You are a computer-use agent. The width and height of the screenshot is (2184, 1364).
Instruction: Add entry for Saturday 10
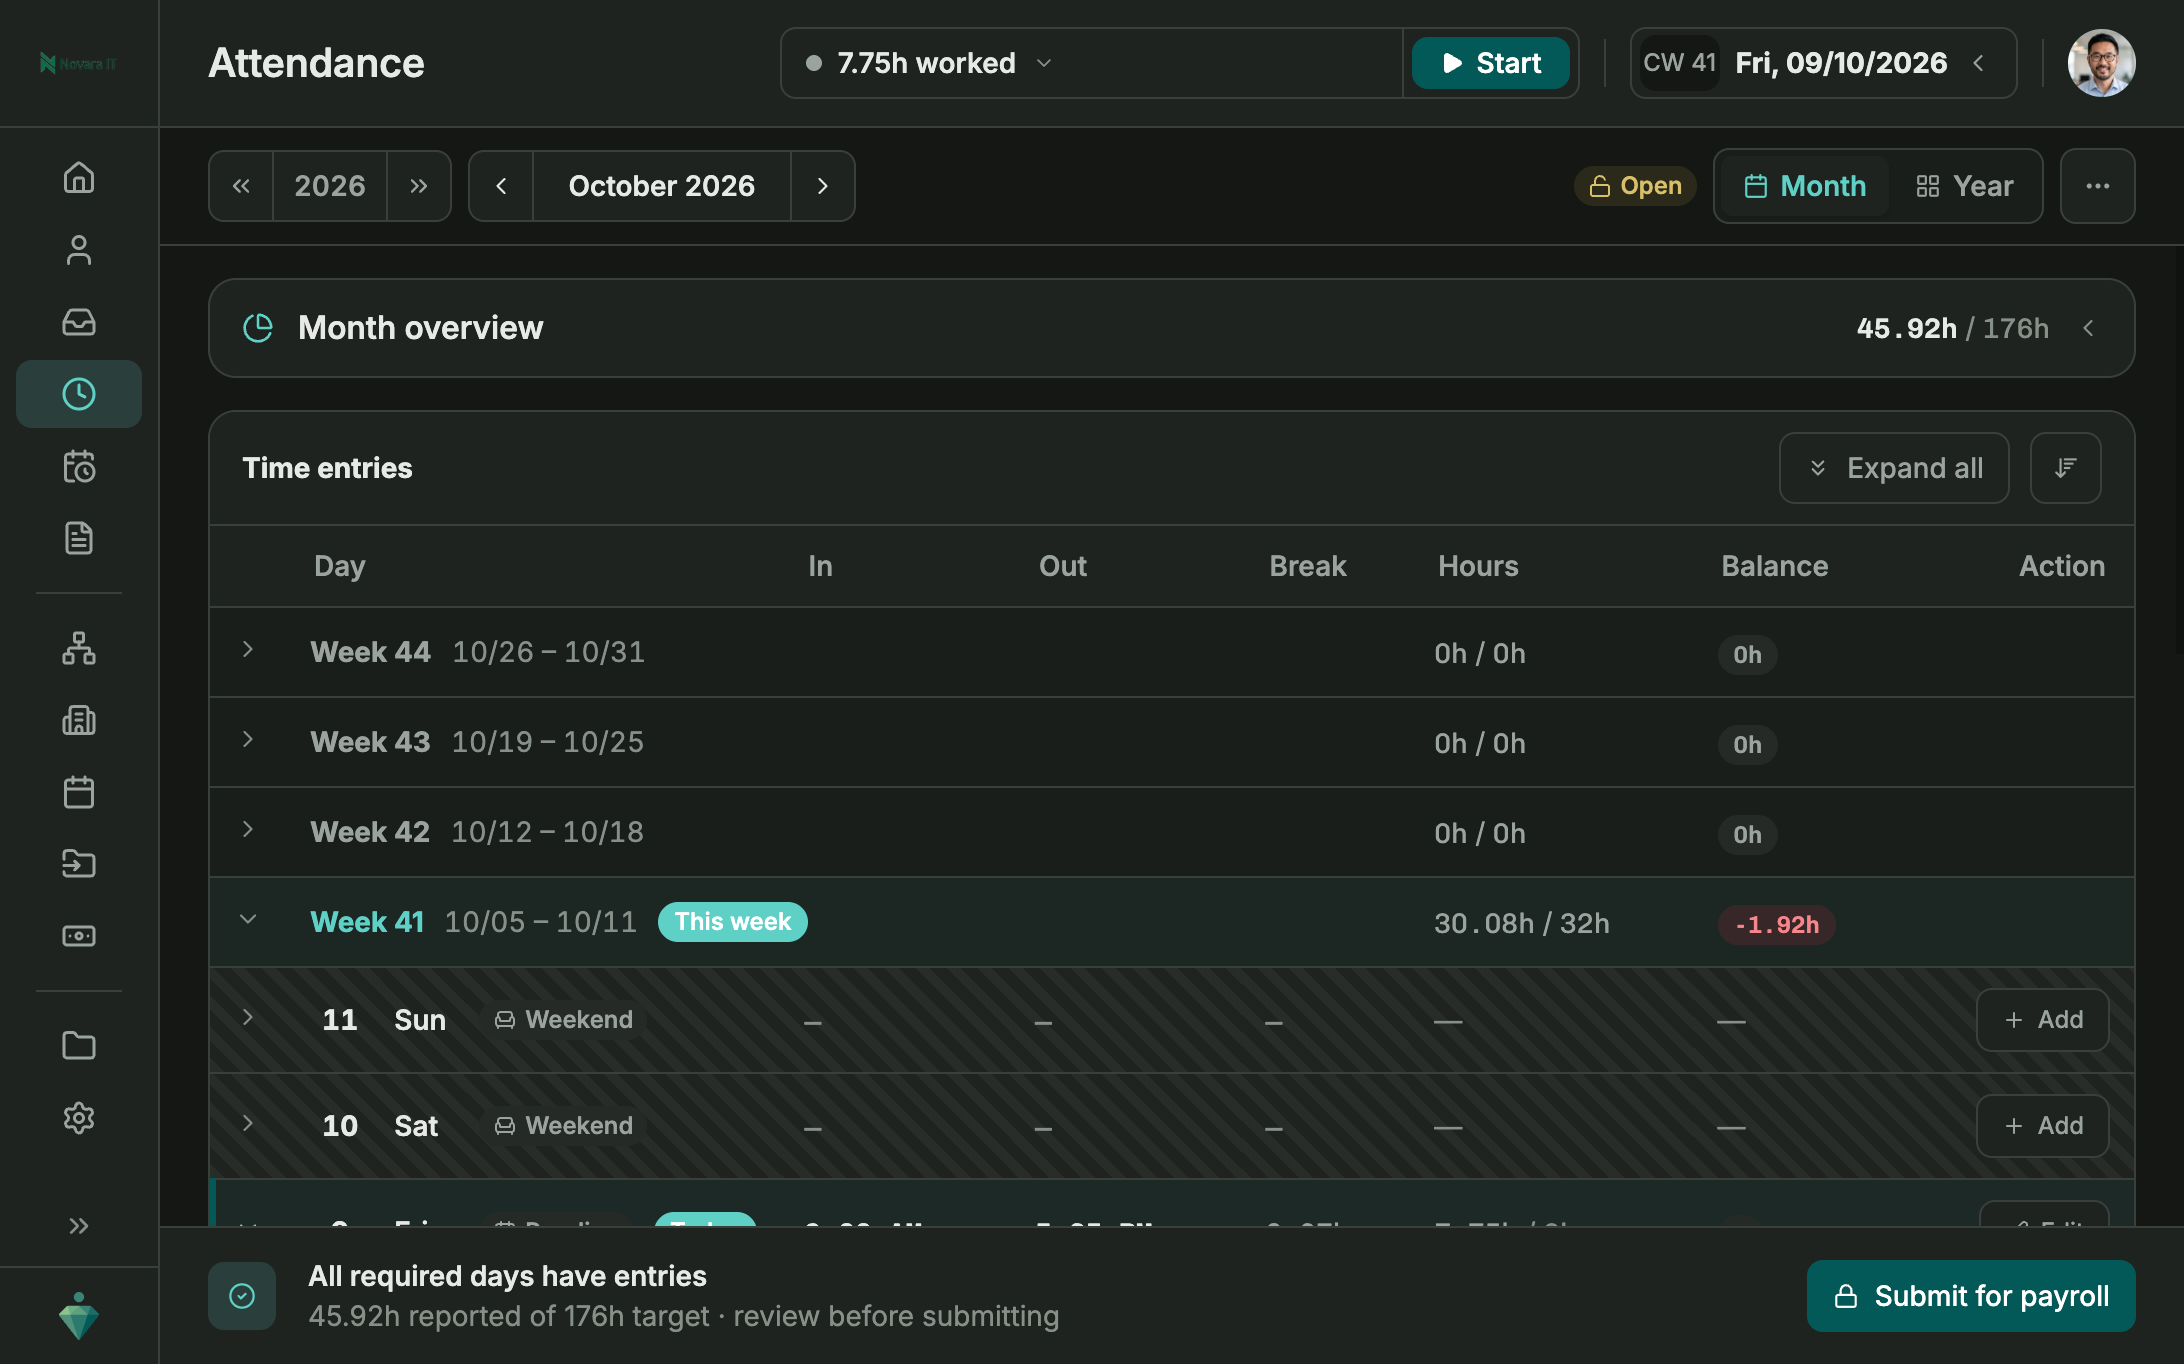click(2043, 1126)
